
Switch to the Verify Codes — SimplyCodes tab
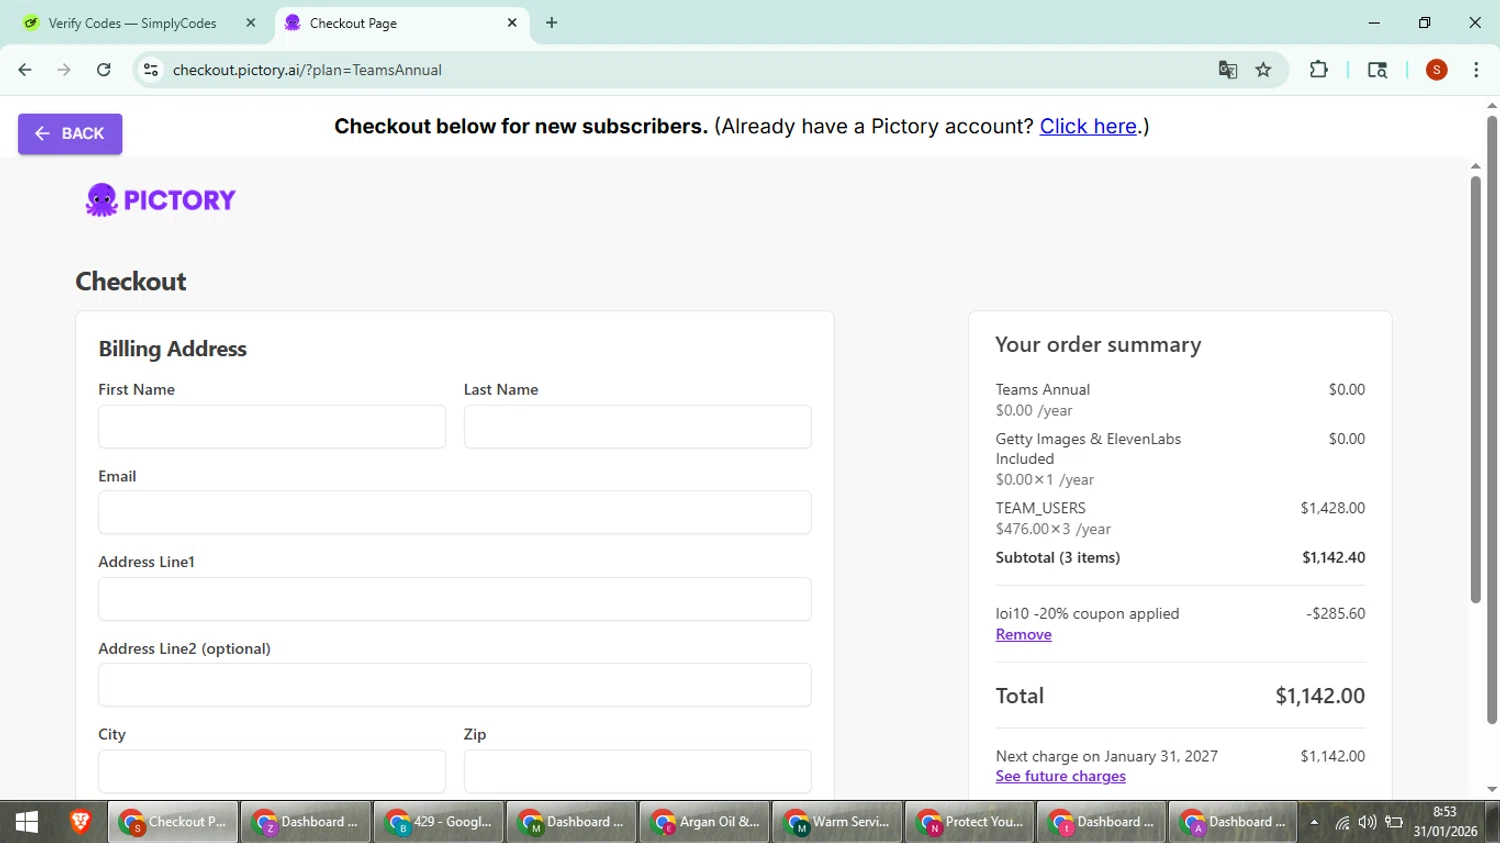[x=133, y=23]
